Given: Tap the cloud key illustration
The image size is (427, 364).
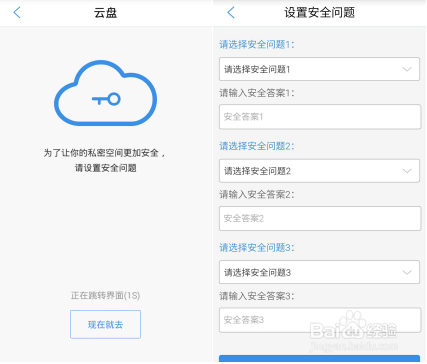Looking at the screenshot, I should point(105,93).
